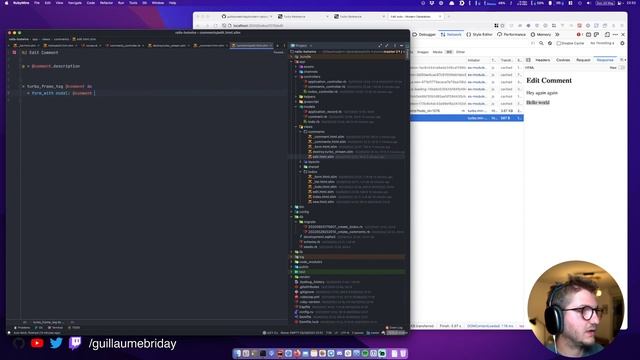640x360 pixels.
Task: Open Trash in the Dock
Action: pos(403,353)
